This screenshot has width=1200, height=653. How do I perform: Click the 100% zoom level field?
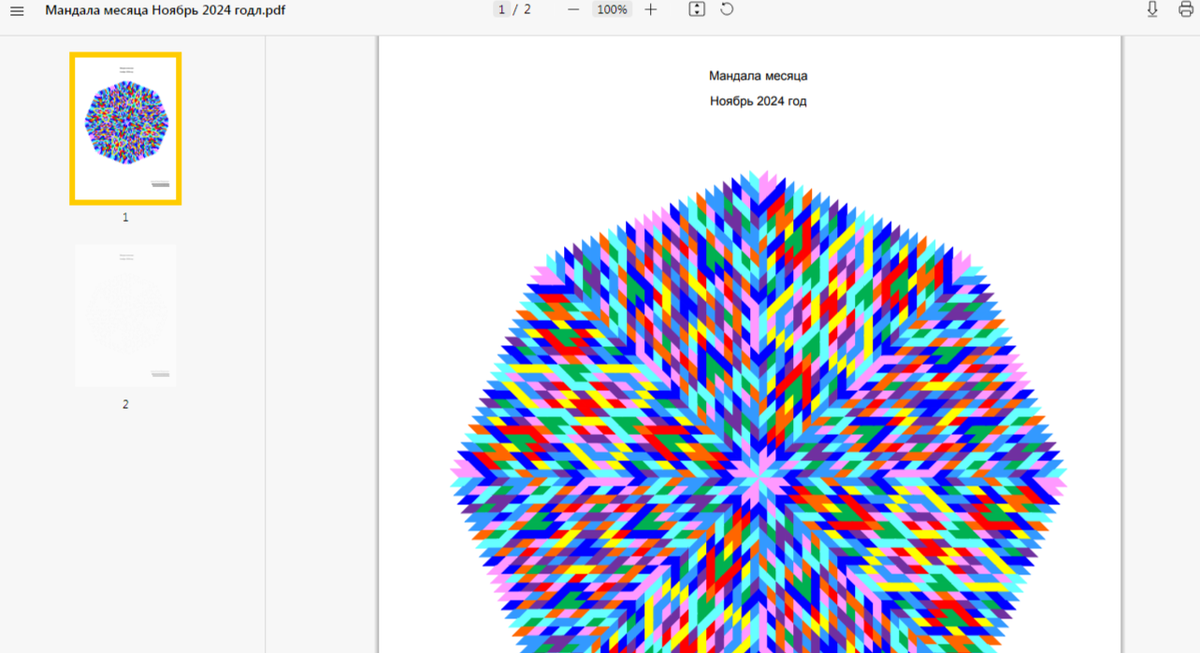click(611, 9)
